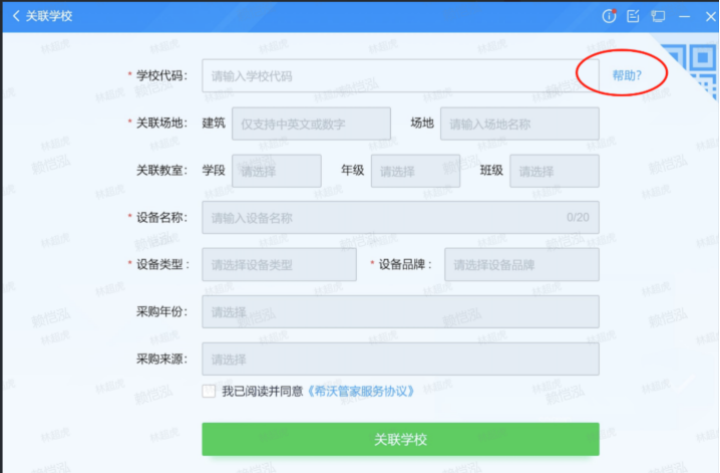Open the 年级 selection dropdown

(415, 171)
